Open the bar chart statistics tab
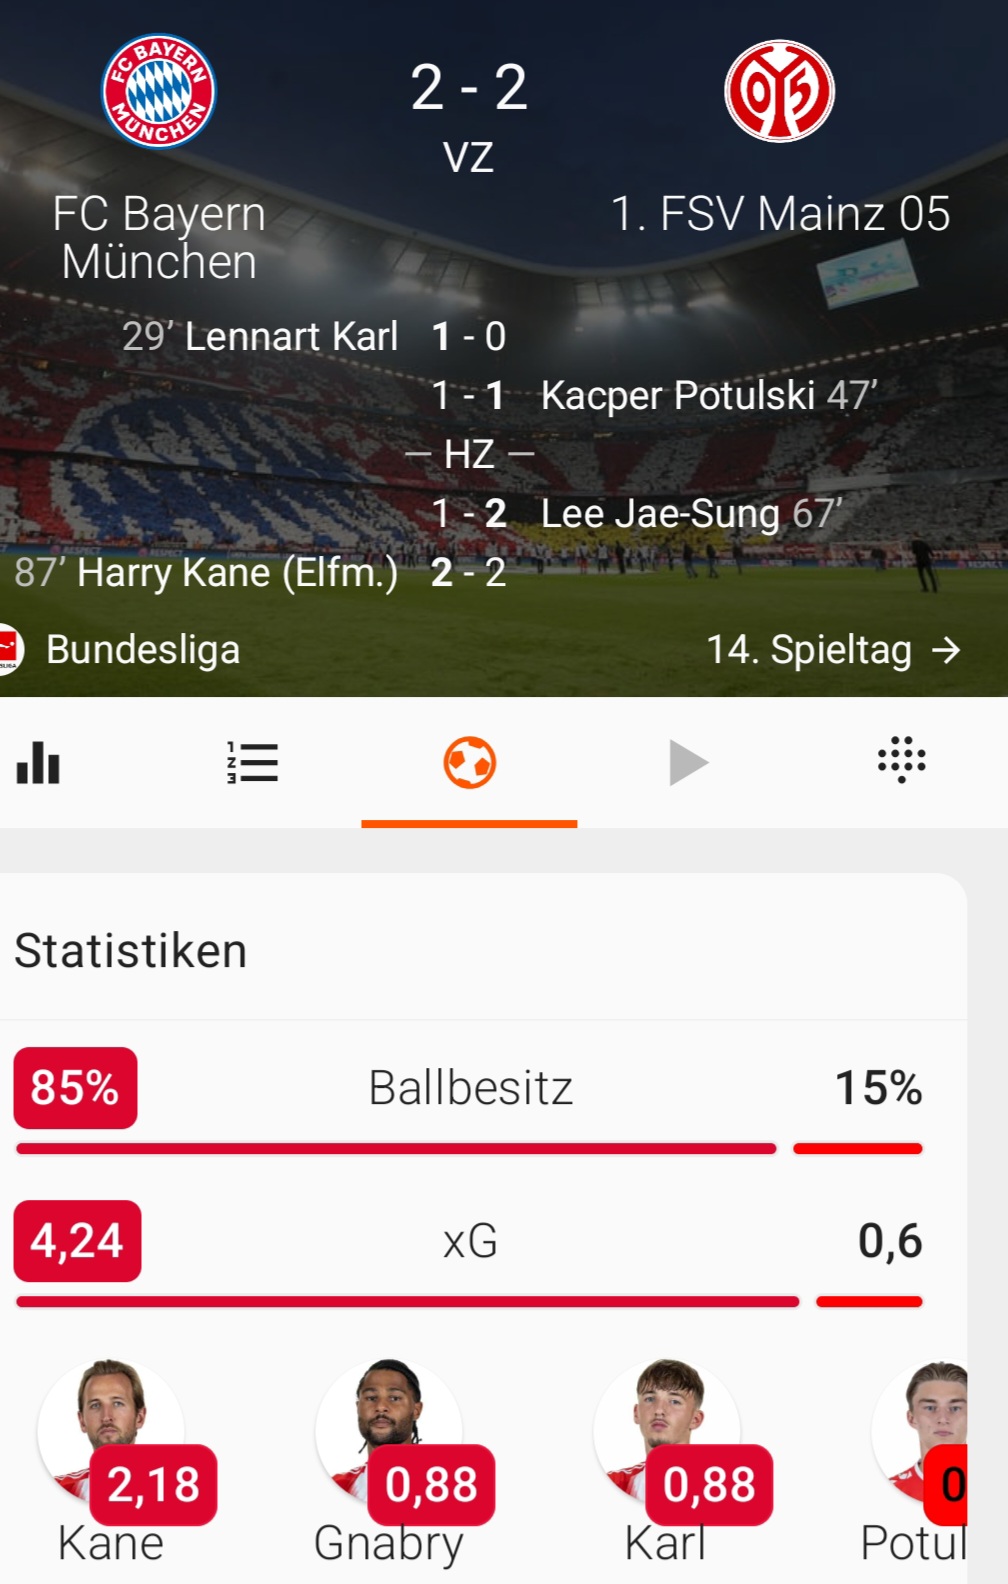1008x1584 pixels. (39, 763)
